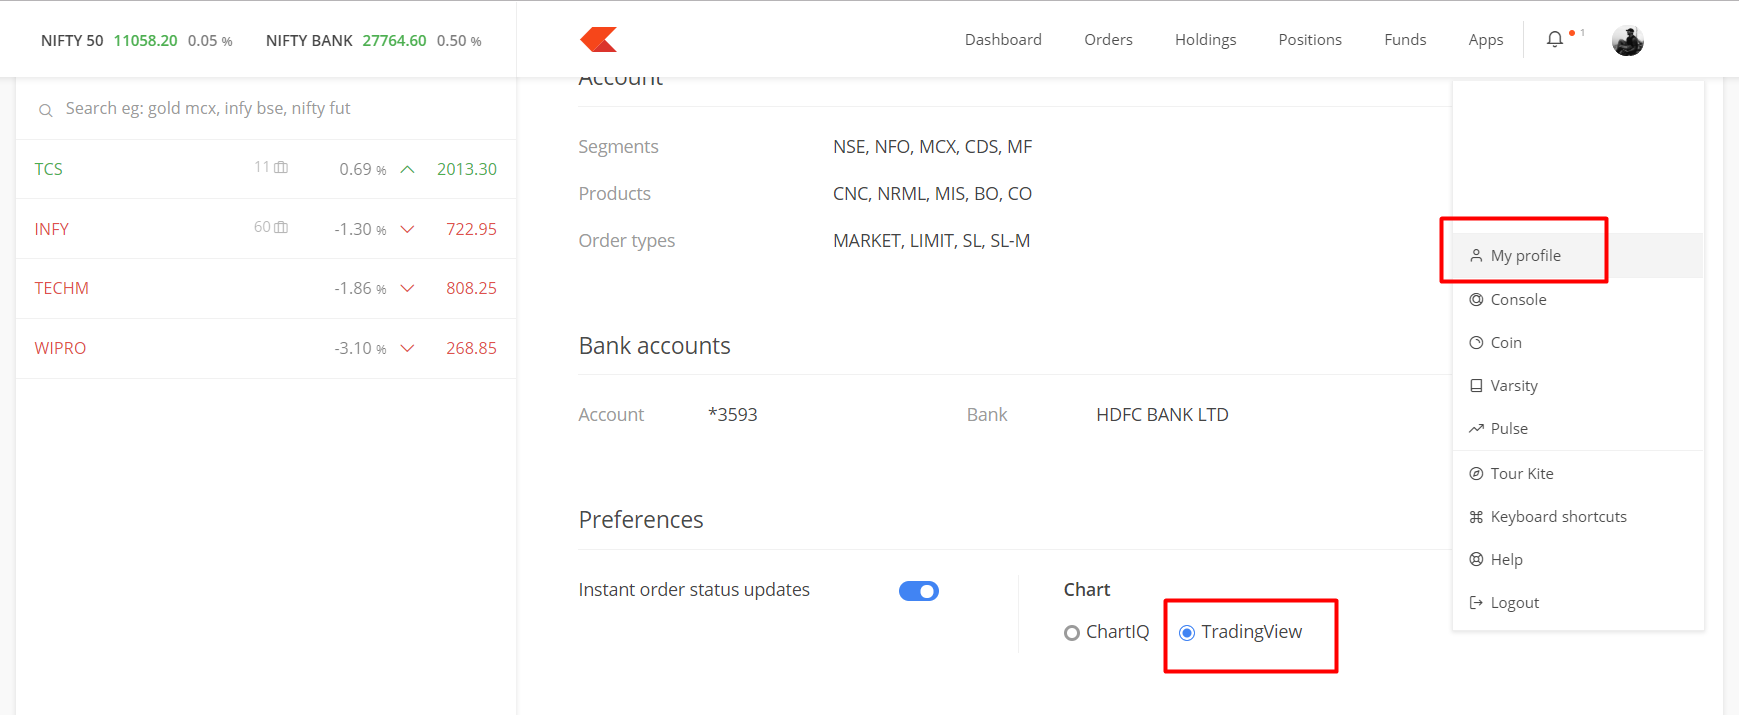
Task: Click the instrument search field
Action: click(266, 108)
